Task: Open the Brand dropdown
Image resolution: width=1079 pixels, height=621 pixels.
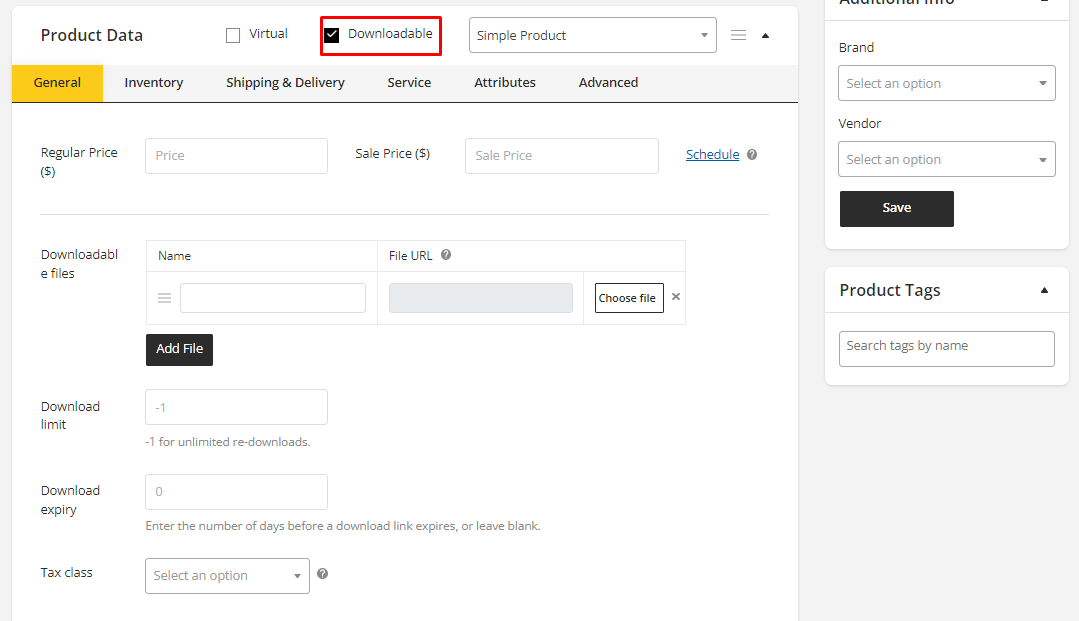Action: (946, 83)
